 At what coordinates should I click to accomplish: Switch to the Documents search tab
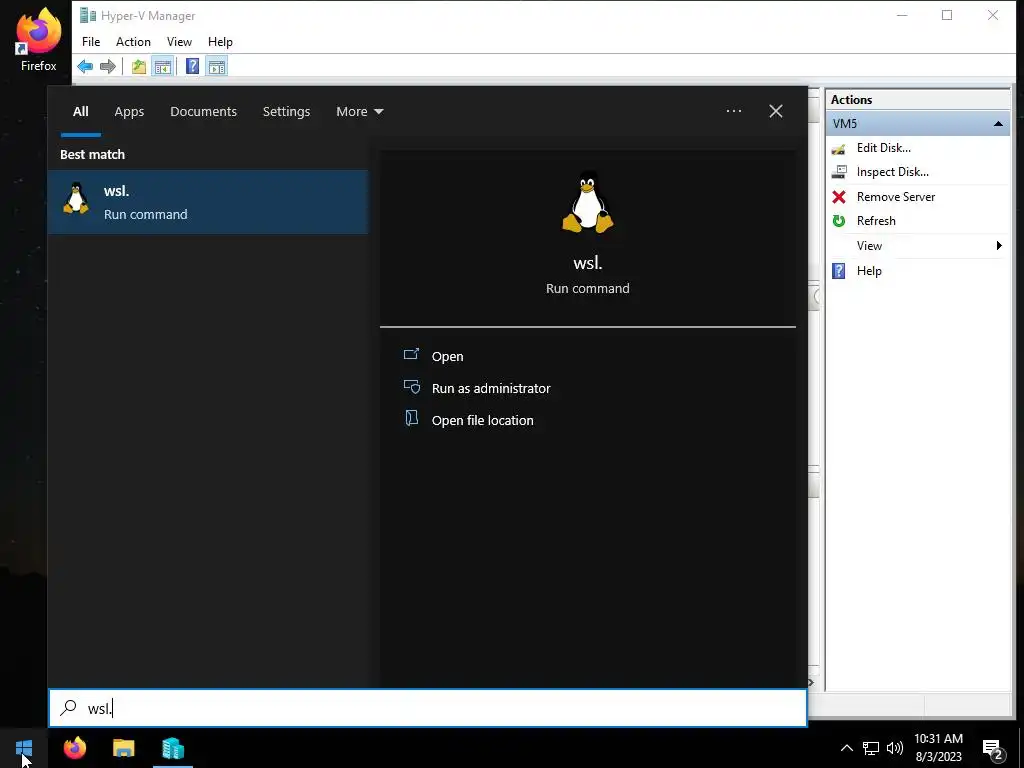[x=204, y=112]
